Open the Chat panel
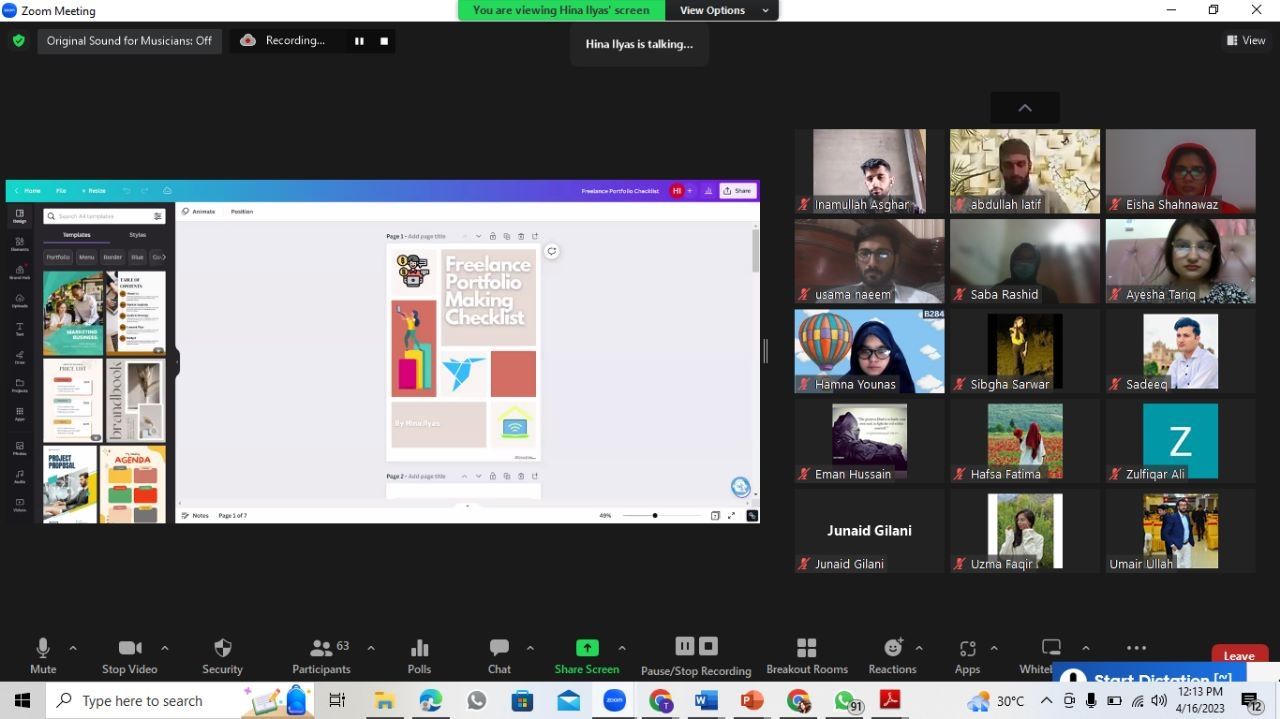 (x=499, y=649)
